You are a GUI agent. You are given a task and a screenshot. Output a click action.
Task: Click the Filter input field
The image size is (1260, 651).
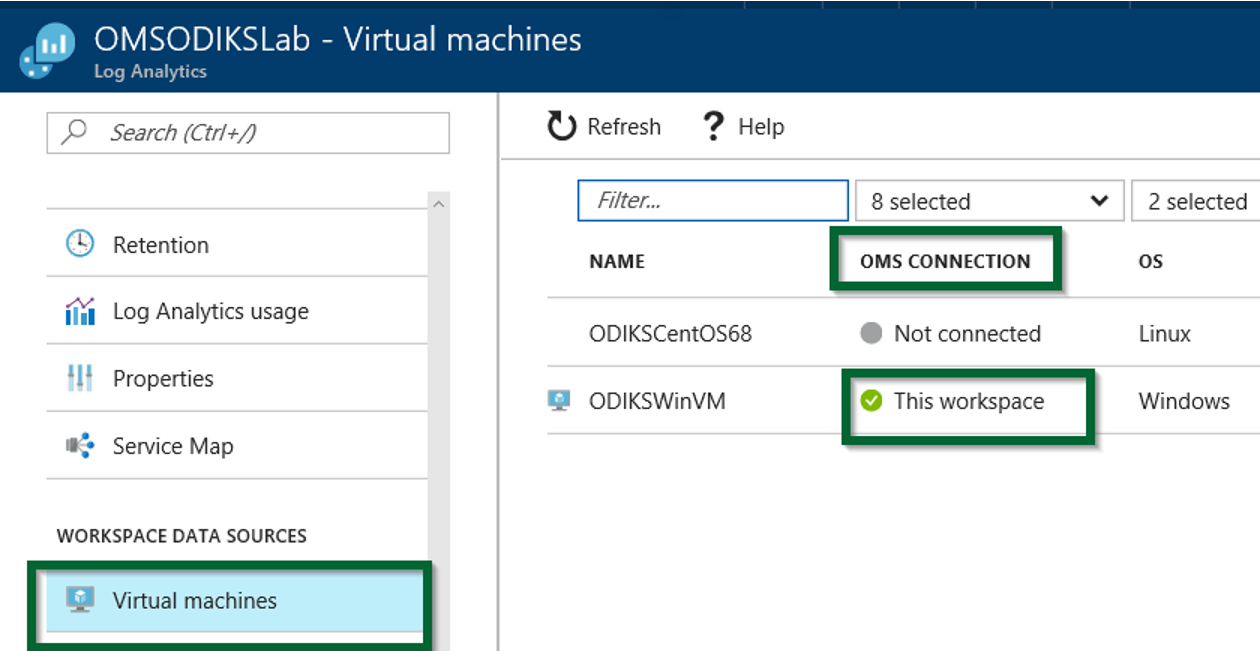pos(713,200)
